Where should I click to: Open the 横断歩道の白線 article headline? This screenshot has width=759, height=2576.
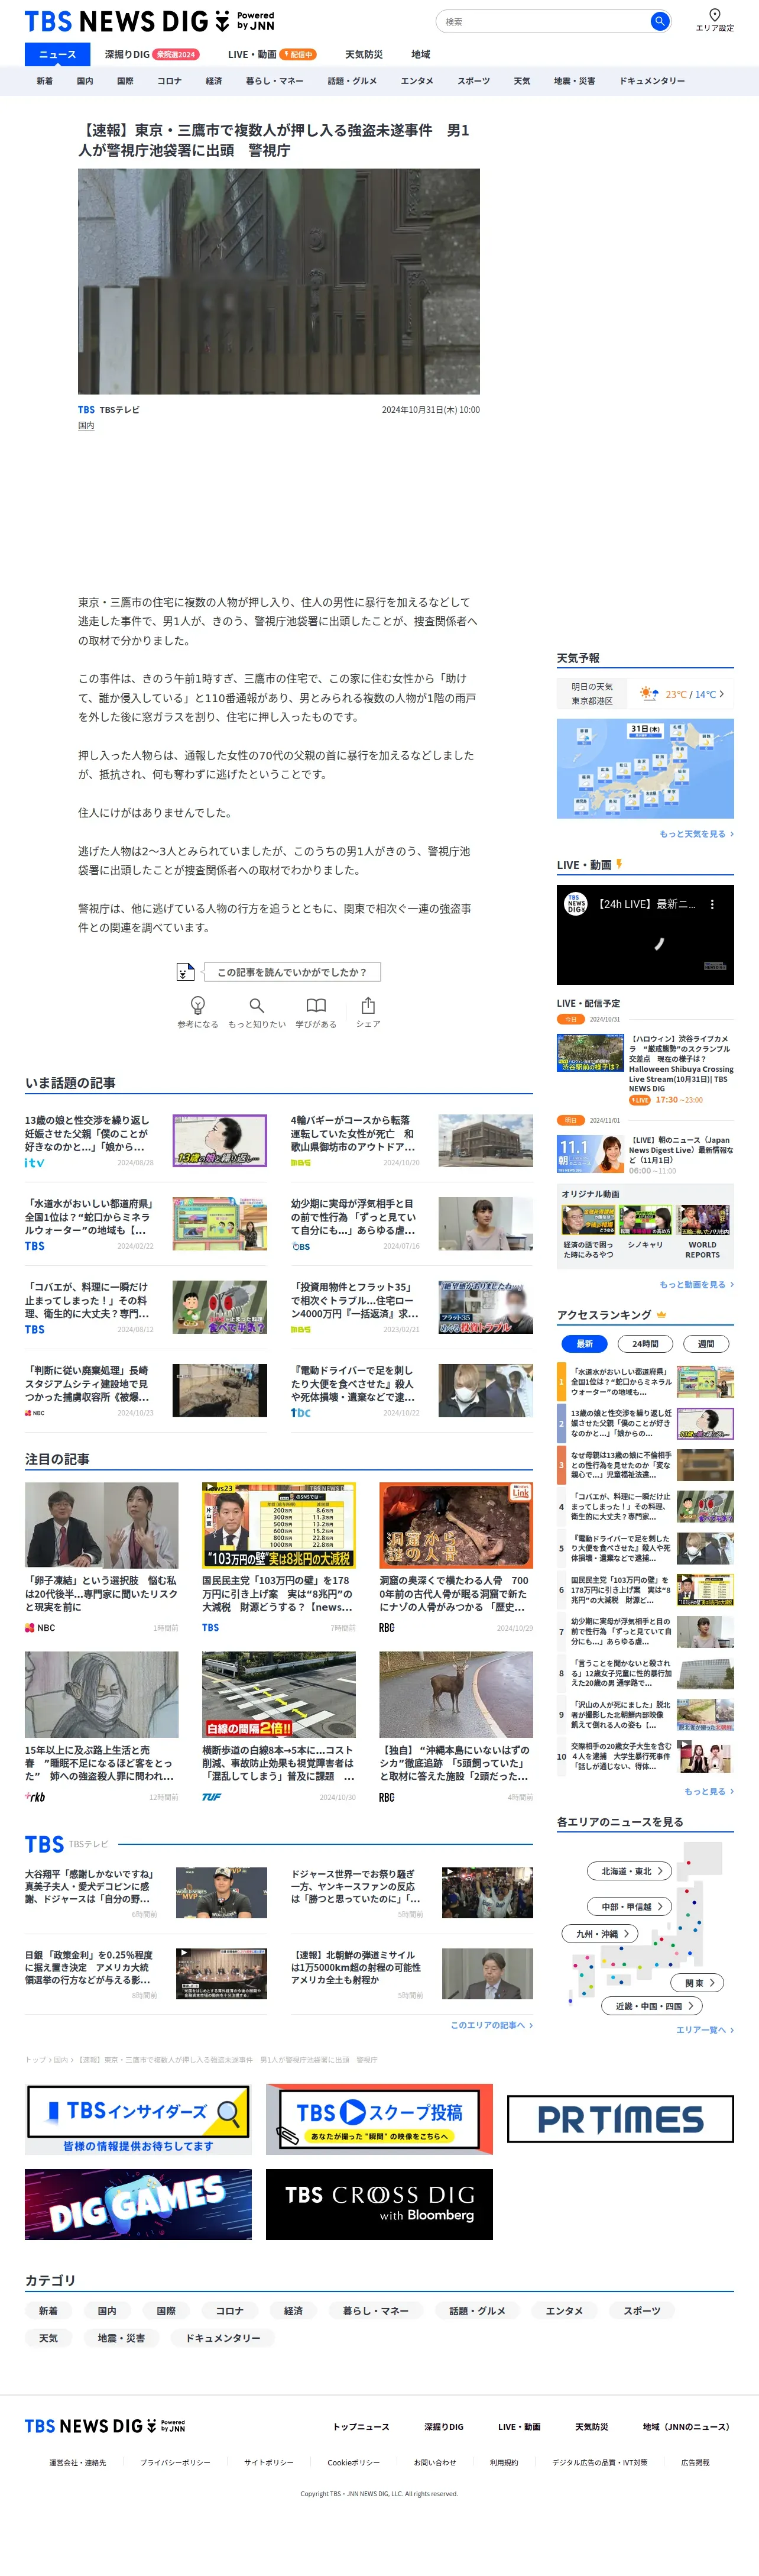click(x=278, y=1763)
